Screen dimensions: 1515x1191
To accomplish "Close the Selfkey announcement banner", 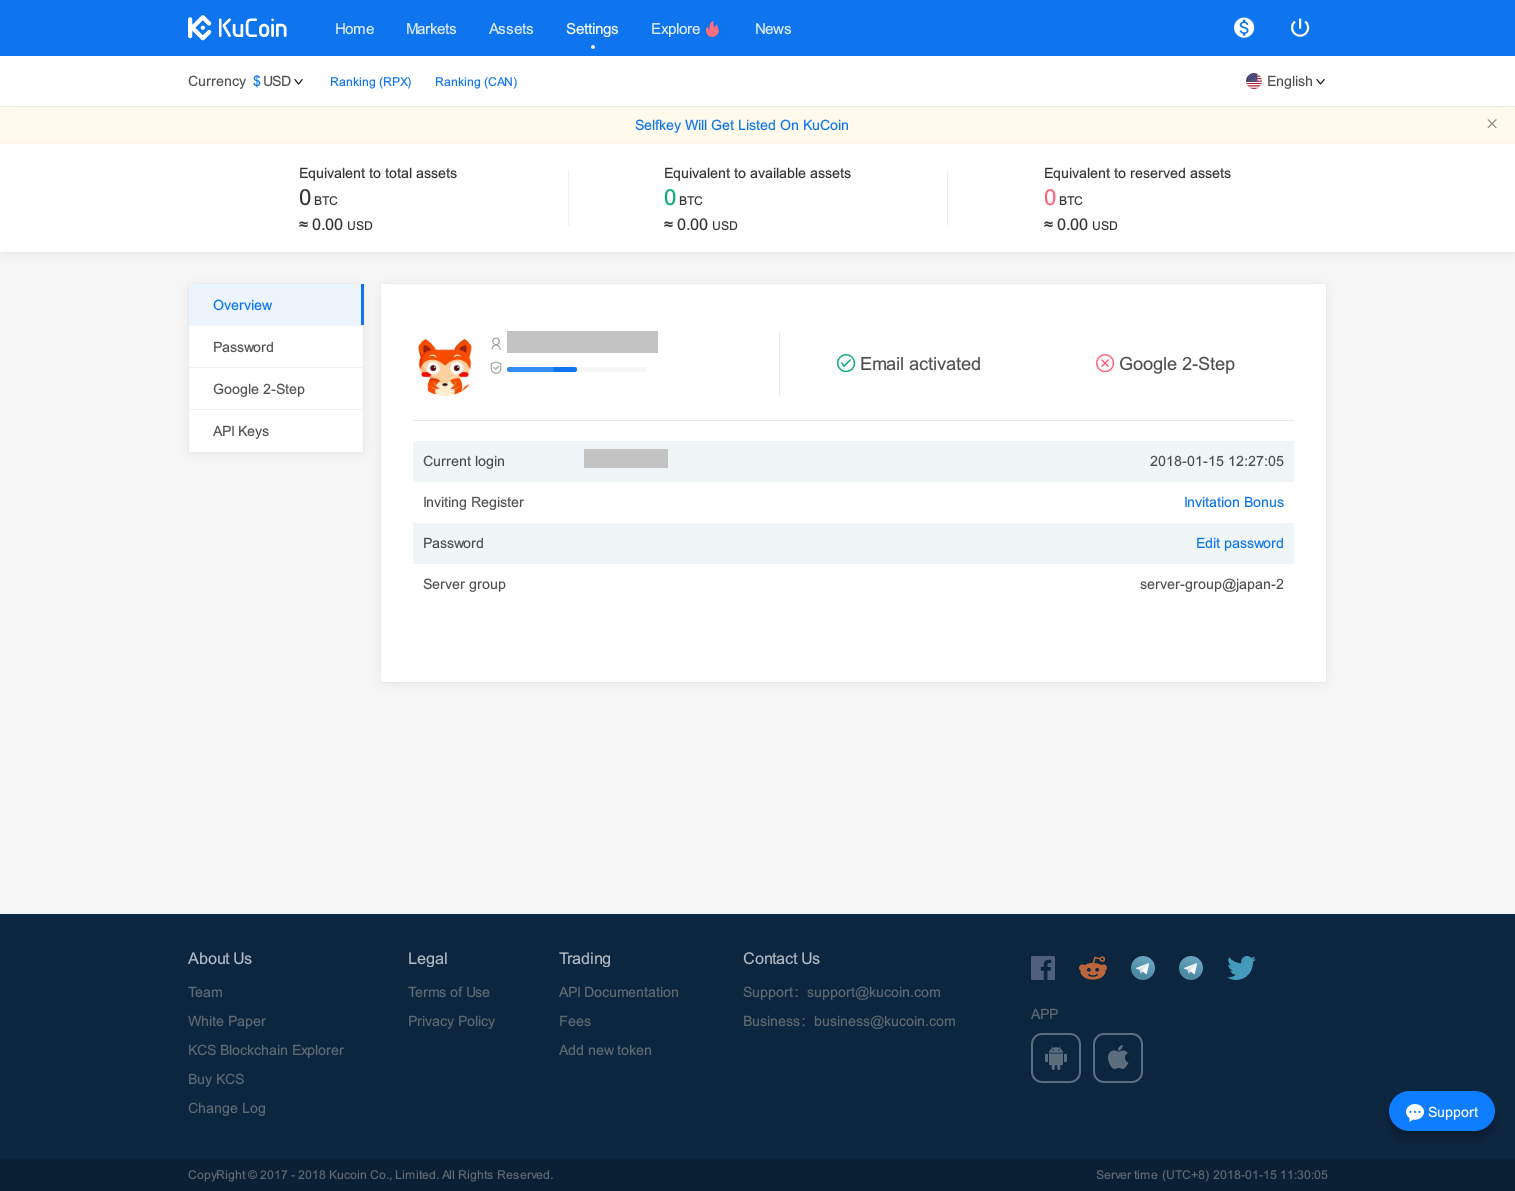I will (1492, 124).
